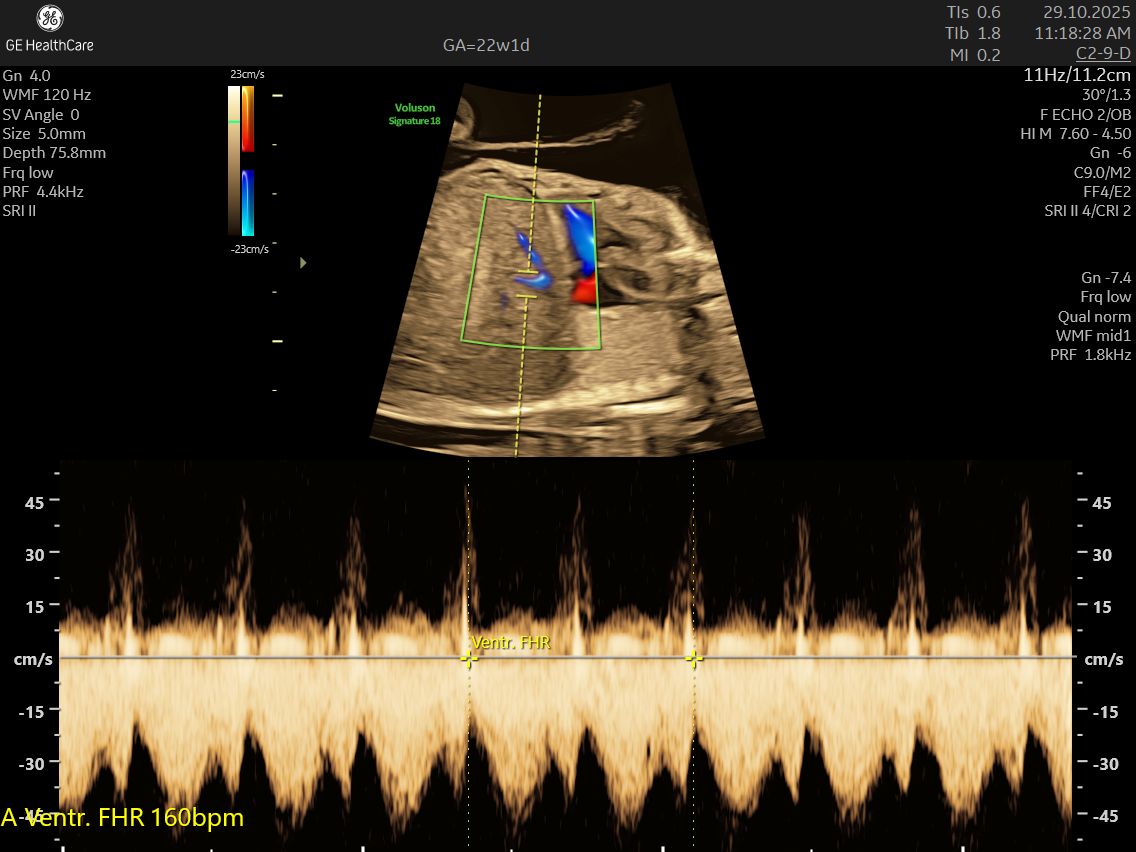Click the MI 0.2 index value
The width and height of the screenshot is (1136, 852).
974,55
